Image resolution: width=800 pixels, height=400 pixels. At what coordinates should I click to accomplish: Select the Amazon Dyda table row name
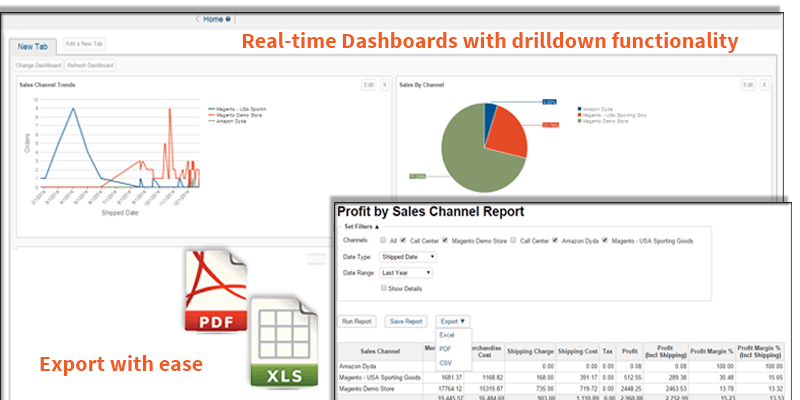click(x=356, y=366)
